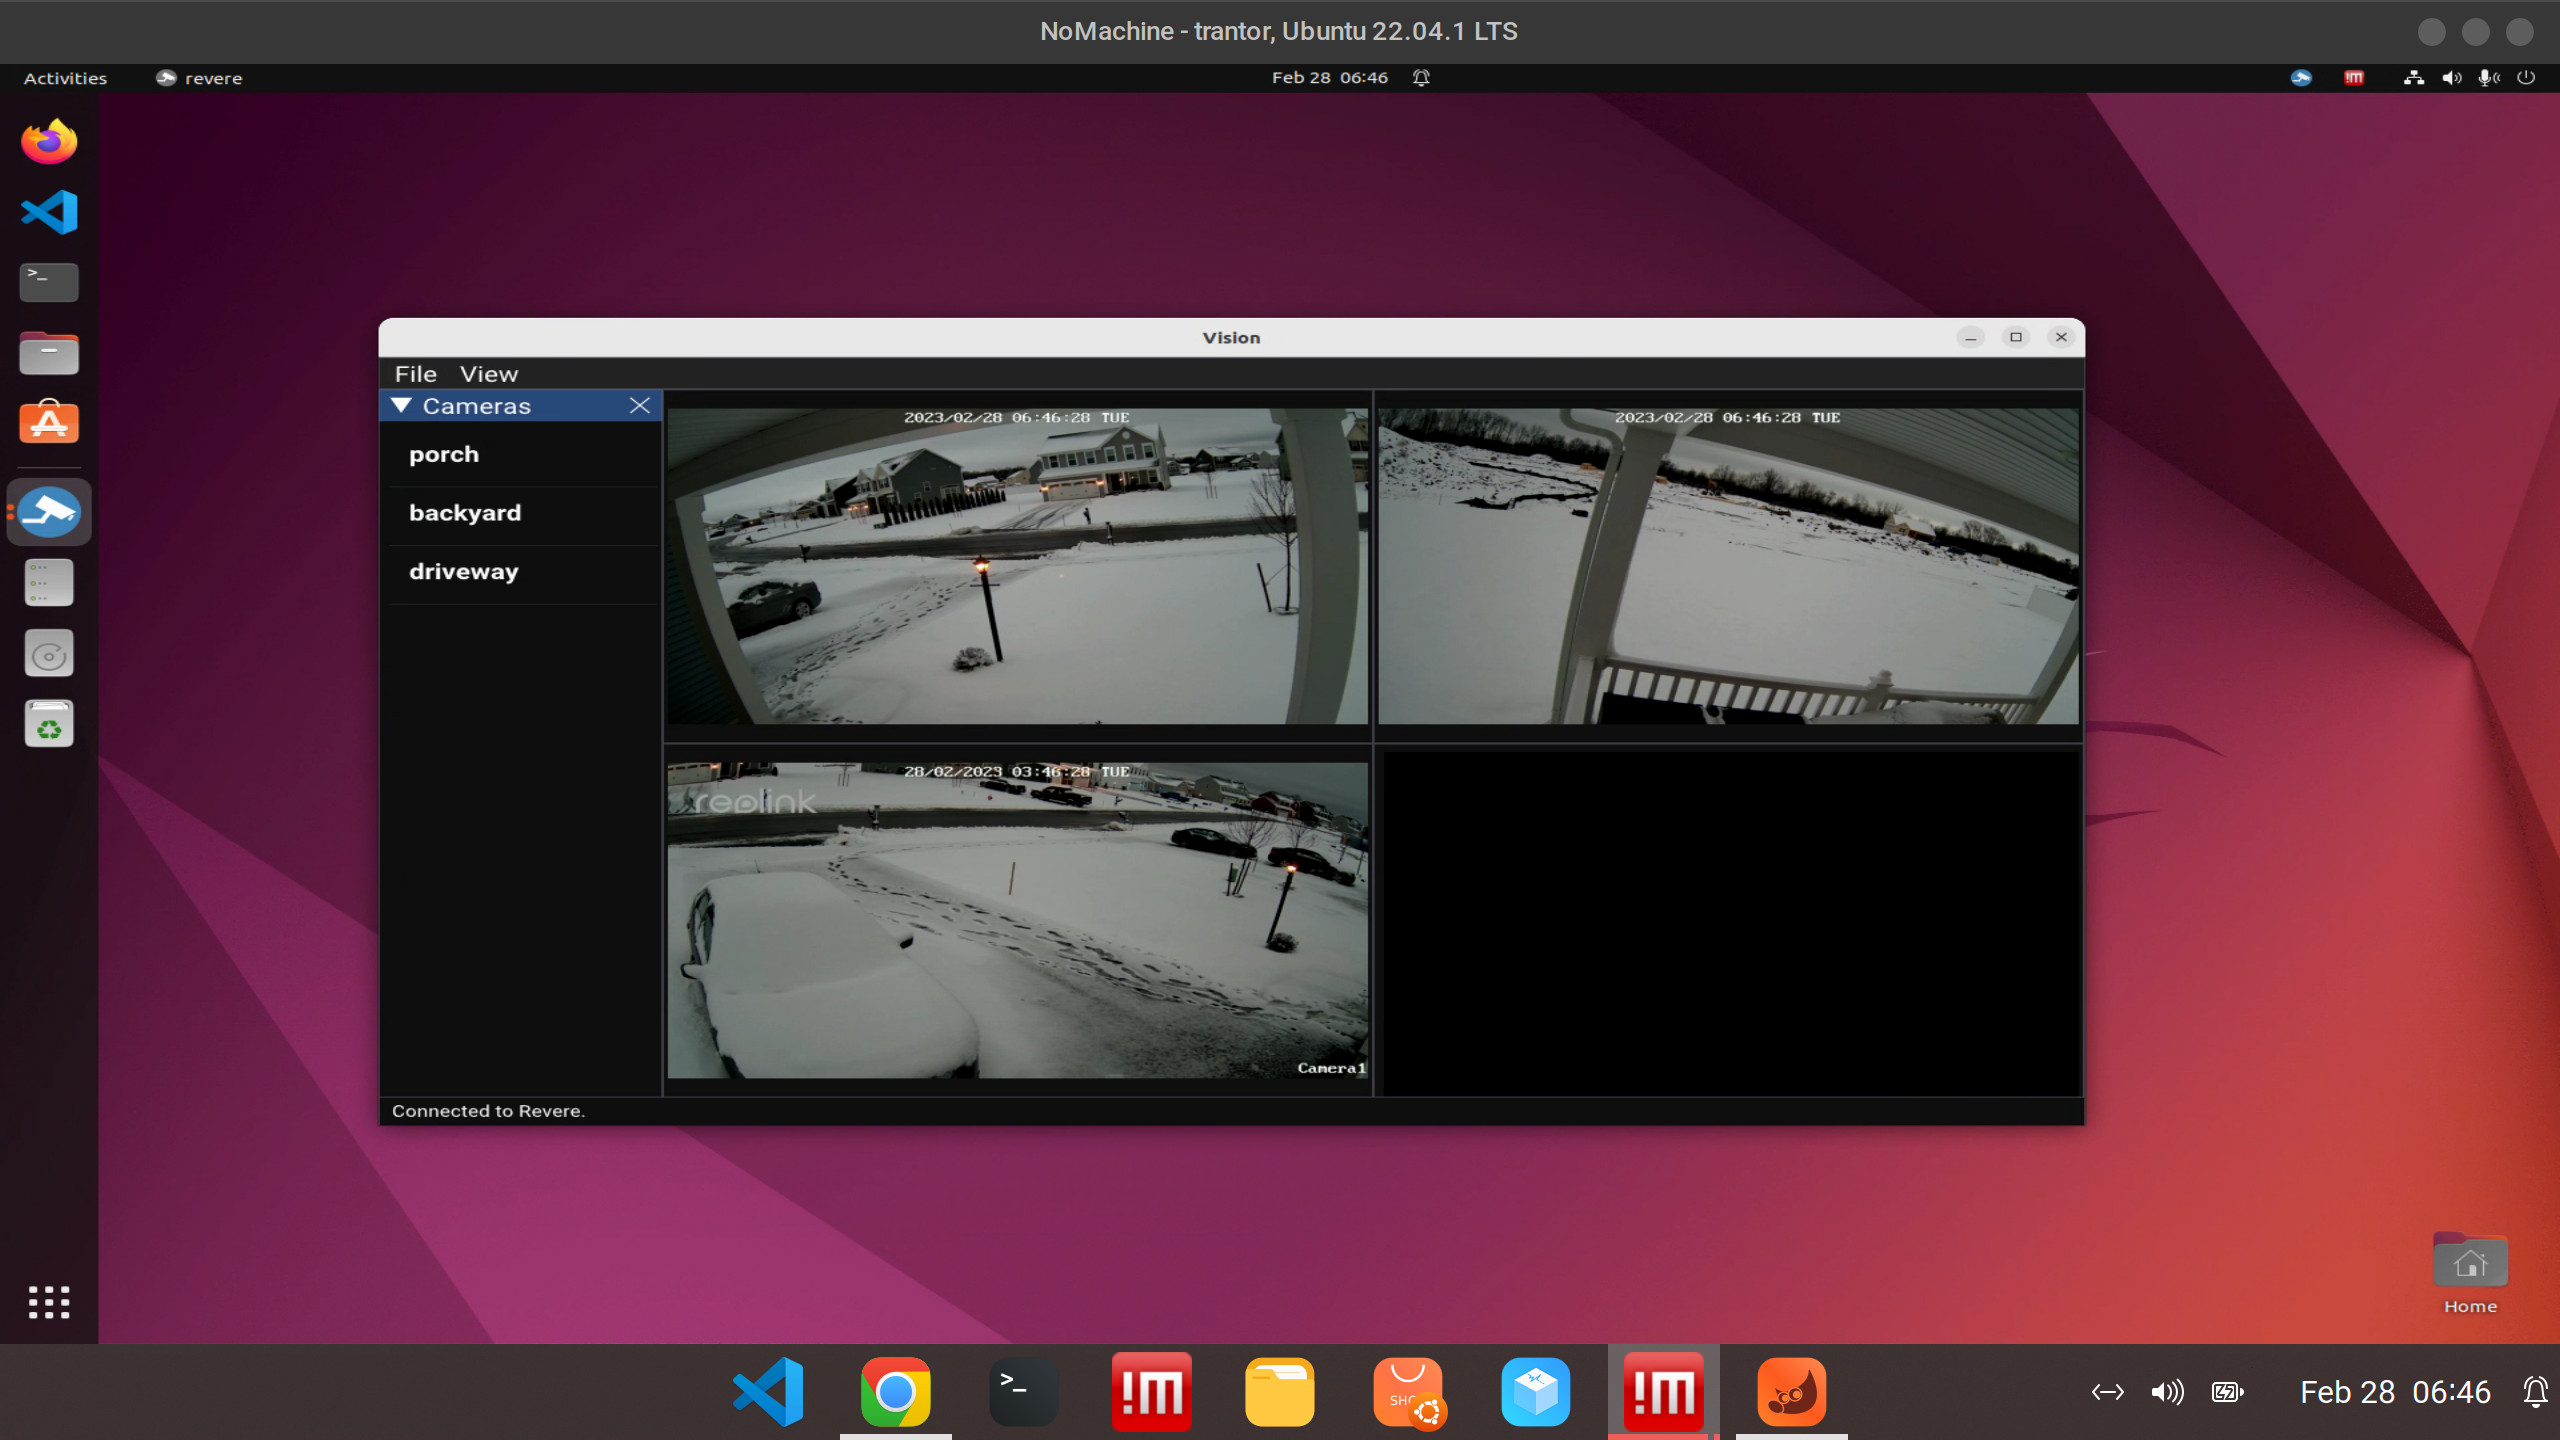Collapse the Cameras panel triangle

(x=402, y=405)
